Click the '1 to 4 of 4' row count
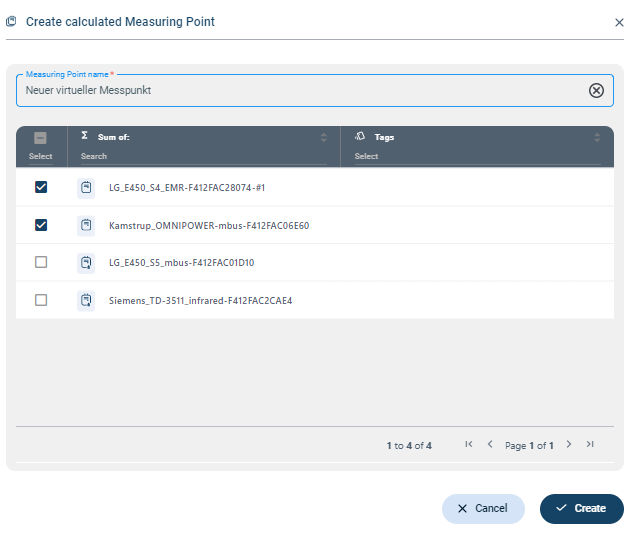Viewport: 631px width, 547px height. tap(409, 446)
